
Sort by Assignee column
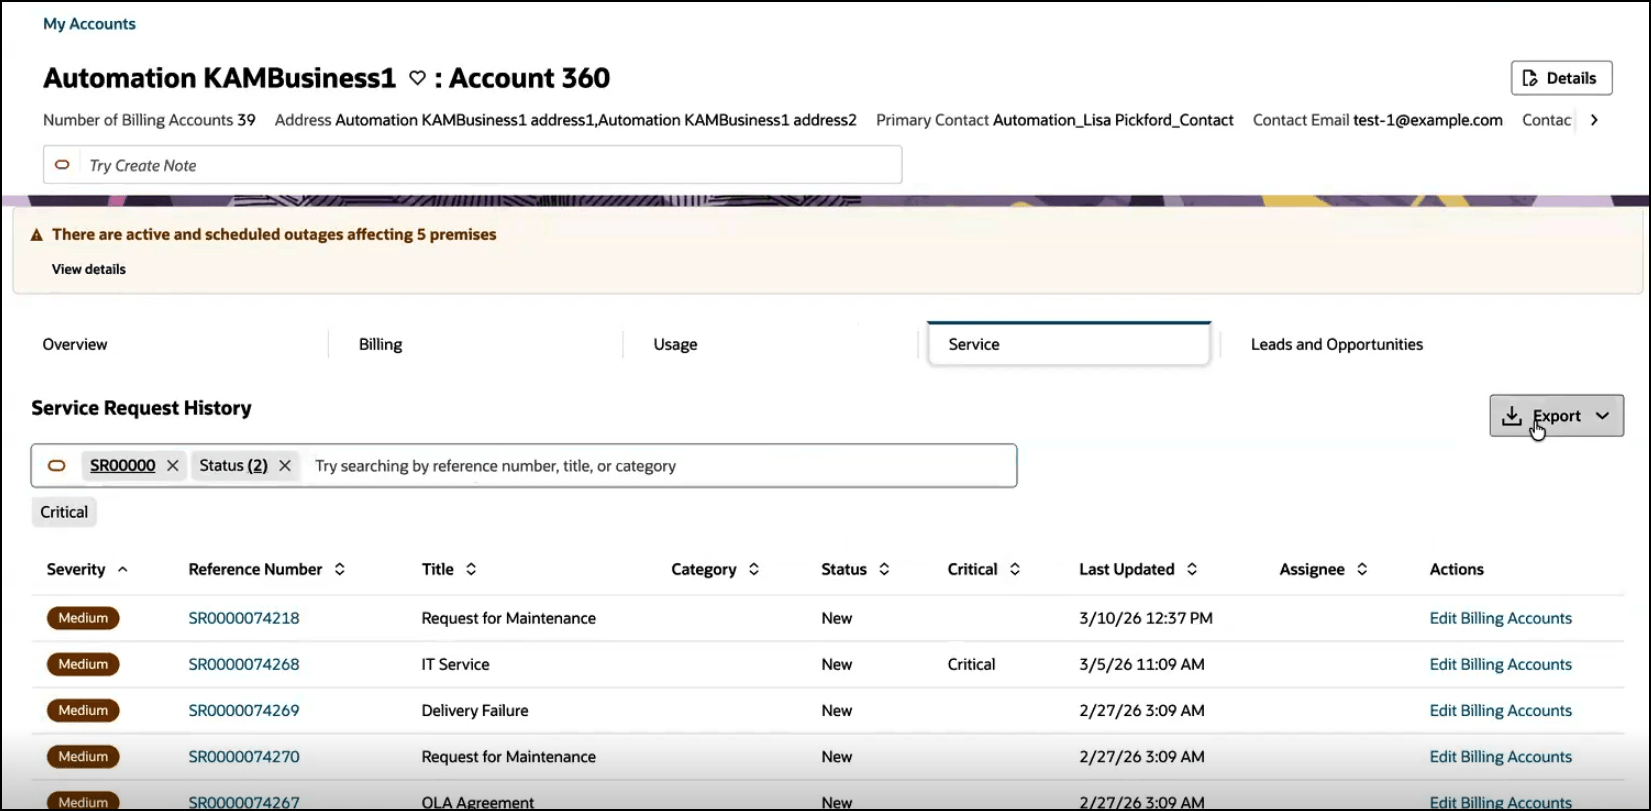pyautogui.click(x=1362, y=569)
